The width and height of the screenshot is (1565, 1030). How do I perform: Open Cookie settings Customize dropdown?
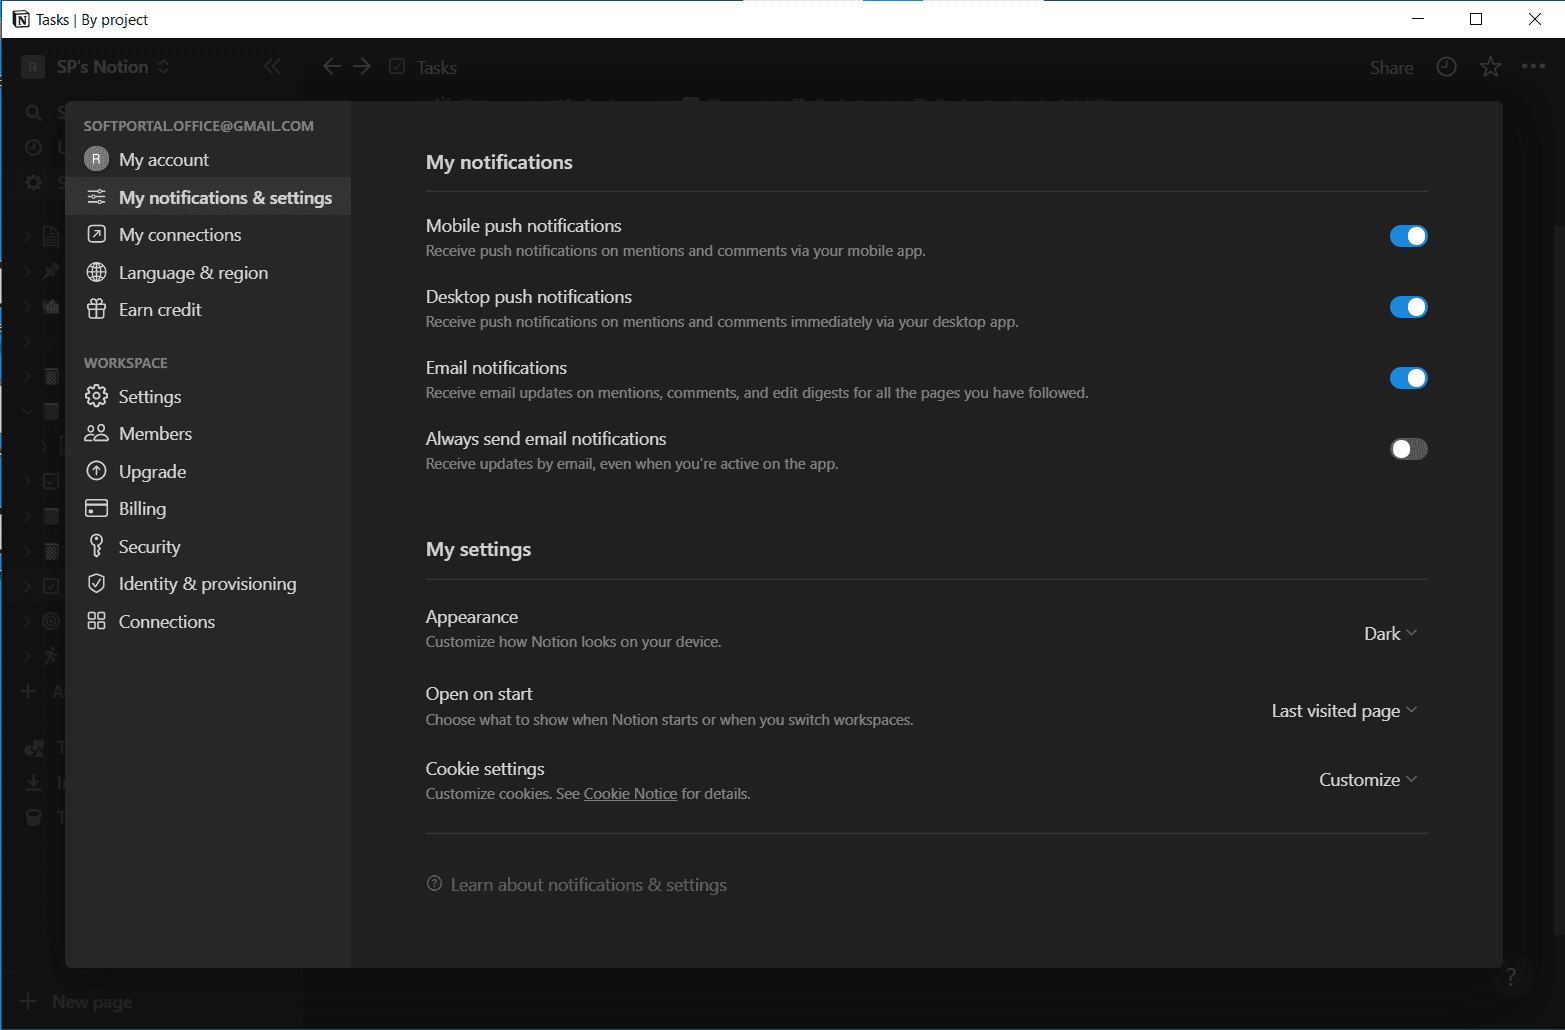click(1367, 780)
